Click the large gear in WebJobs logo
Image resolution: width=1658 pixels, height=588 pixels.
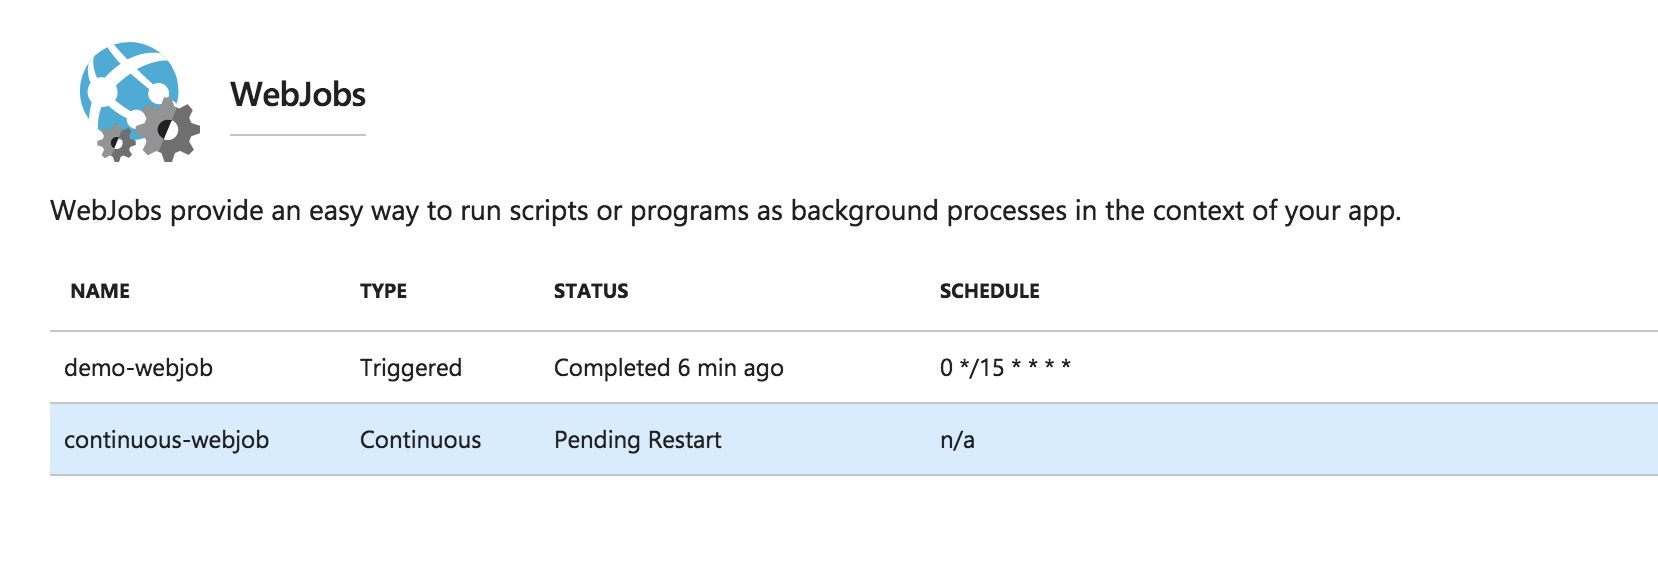[168, 130]
